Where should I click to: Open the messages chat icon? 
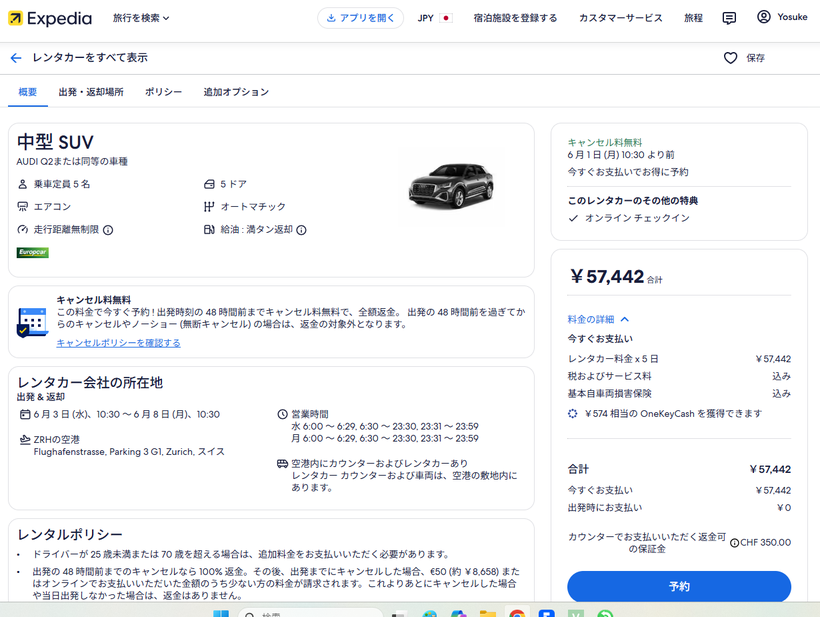coord(729,18)
